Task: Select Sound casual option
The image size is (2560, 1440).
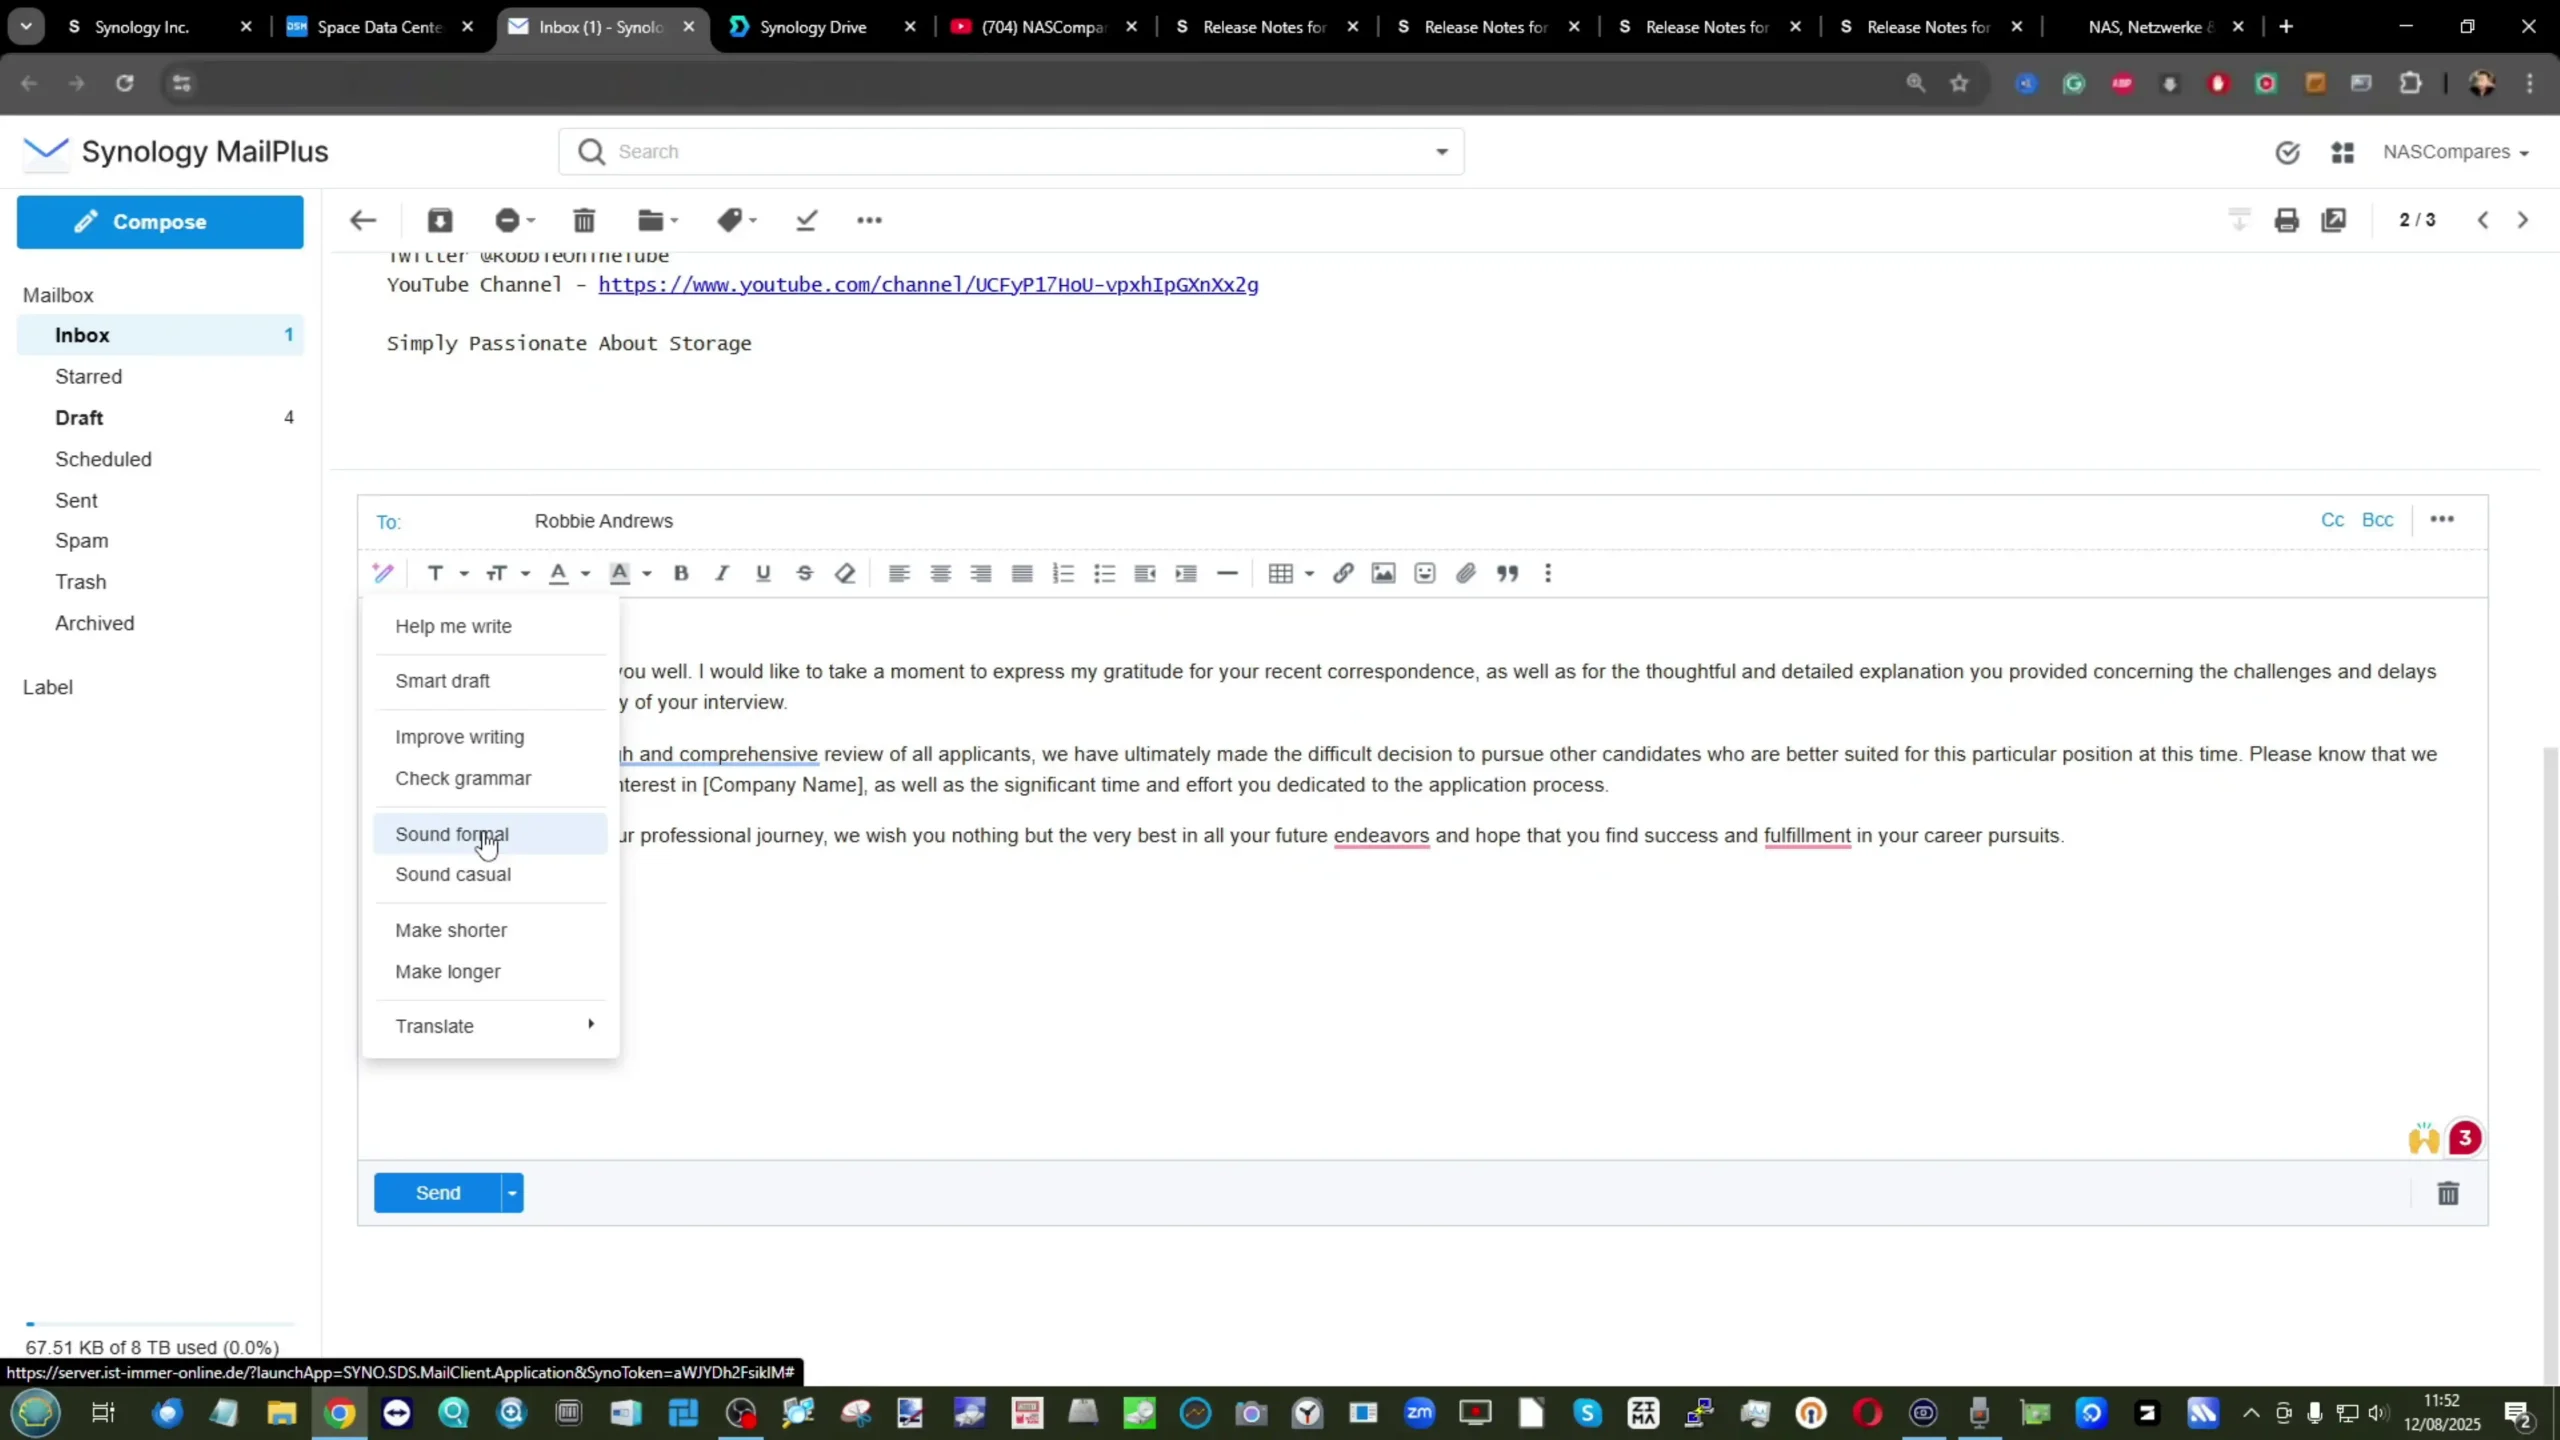Action: [490, 874]
